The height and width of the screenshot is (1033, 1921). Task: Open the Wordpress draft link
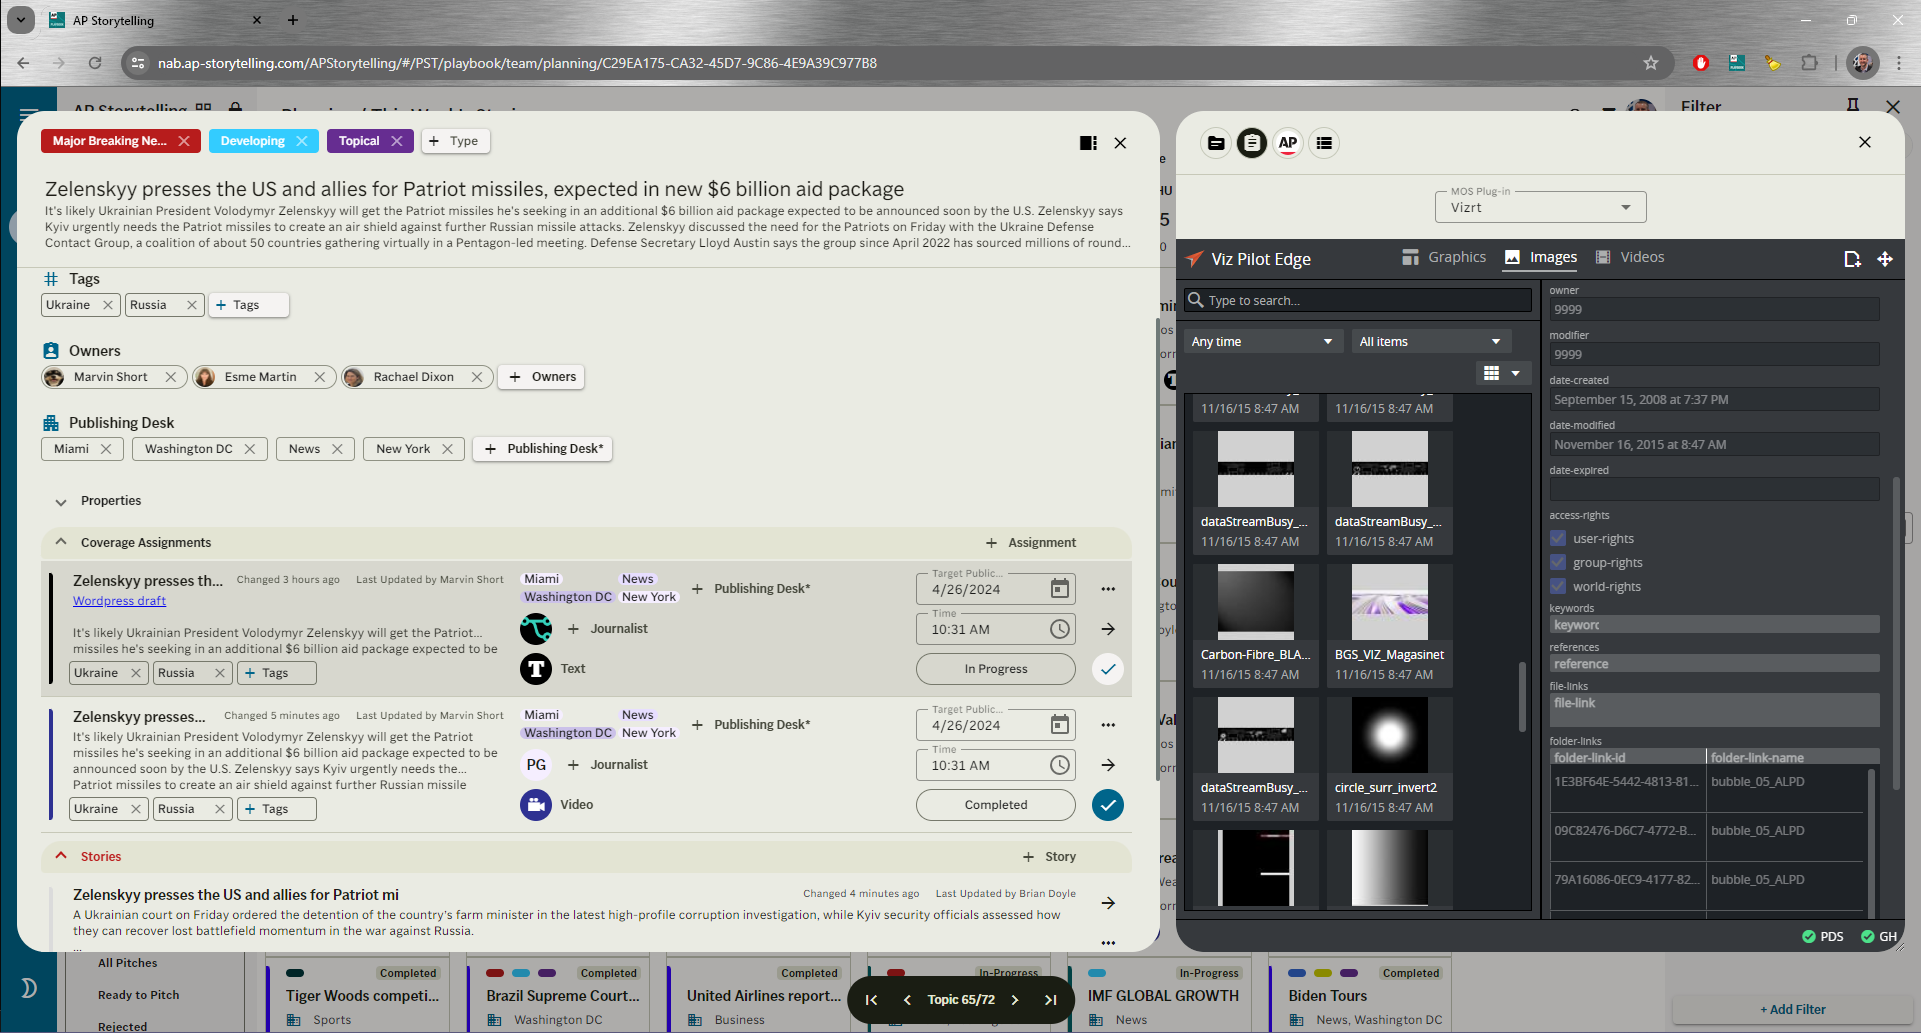(x=118, y=600)
